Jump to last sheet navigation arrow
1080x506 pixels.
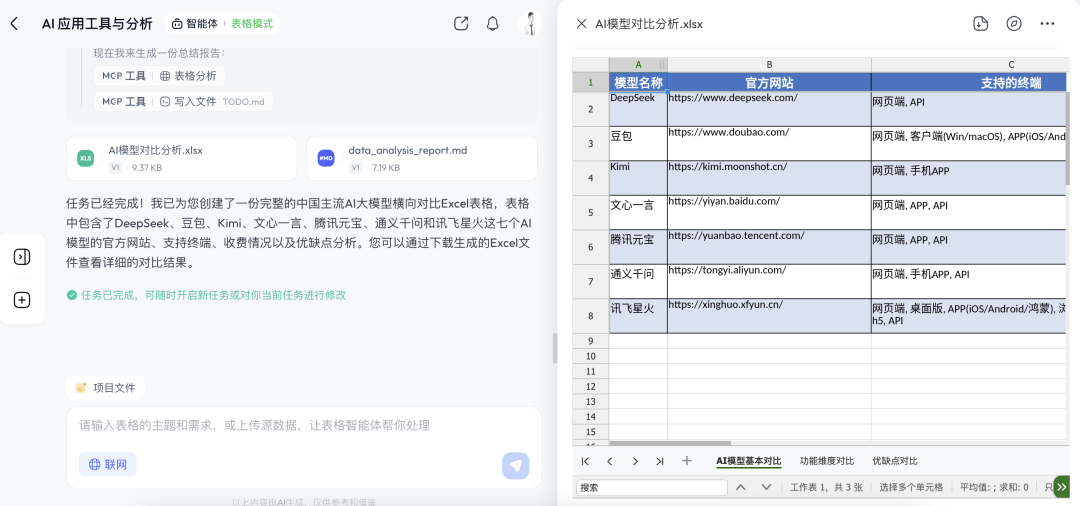(660, 461)
